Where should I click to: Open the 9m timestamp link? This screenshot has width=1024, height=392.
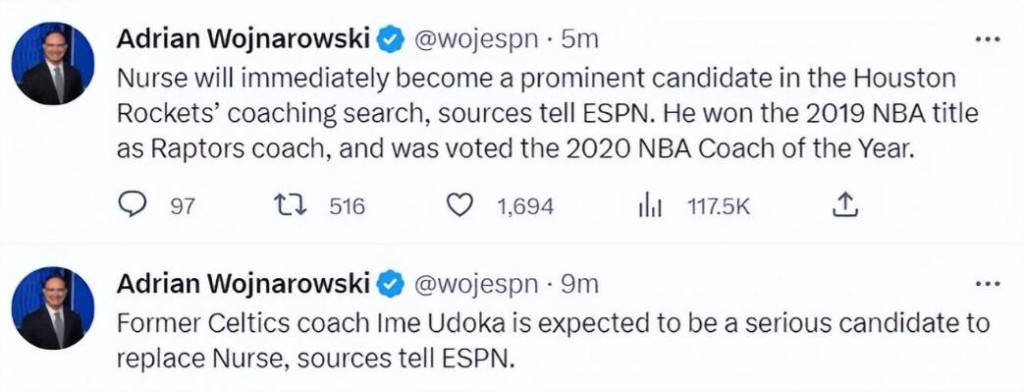point(579,286)
